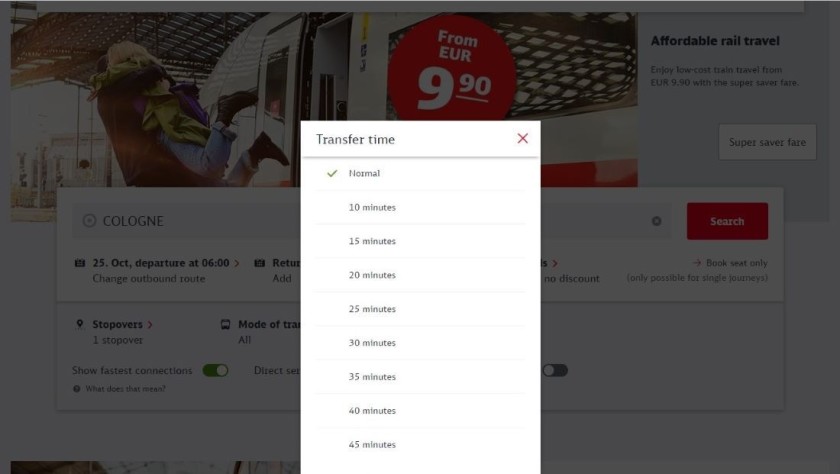The image size is (840, 474).
Task: Click the arrow icon beside Book seat only
Action: (697, 263)
